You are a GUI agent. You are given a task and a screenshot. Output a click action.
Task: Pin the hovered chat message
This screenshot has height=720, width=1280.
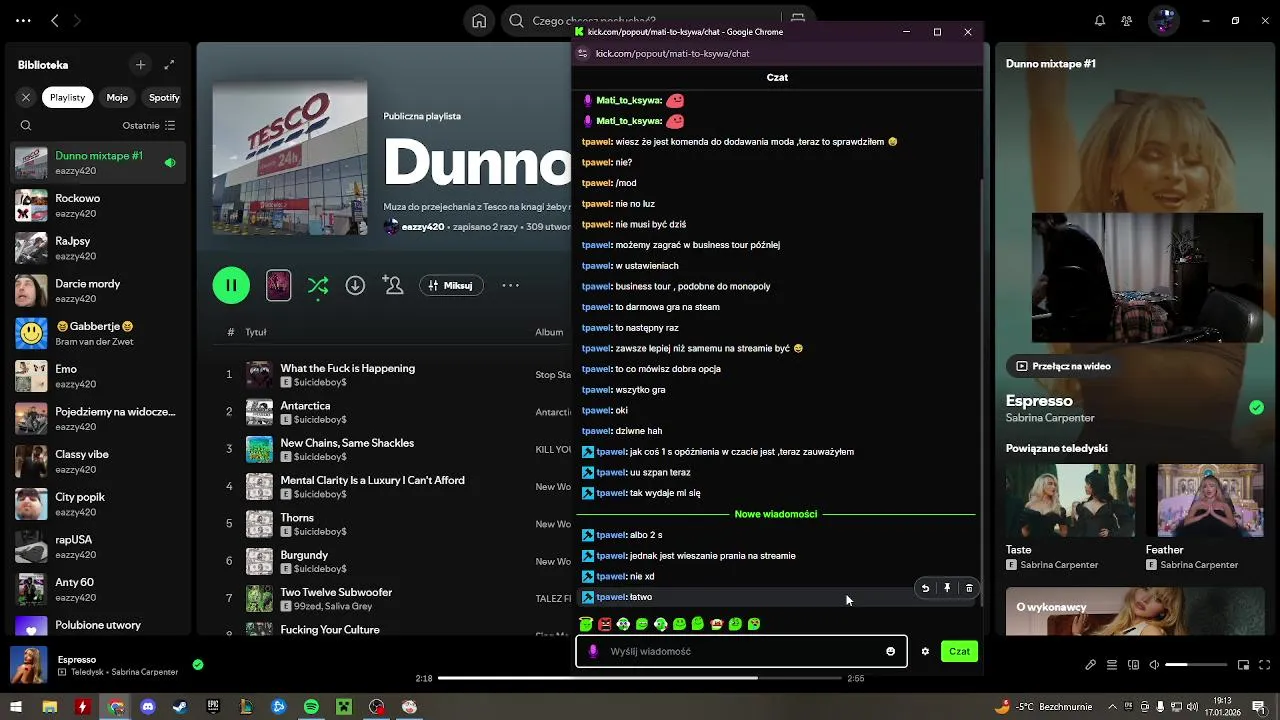947,588
